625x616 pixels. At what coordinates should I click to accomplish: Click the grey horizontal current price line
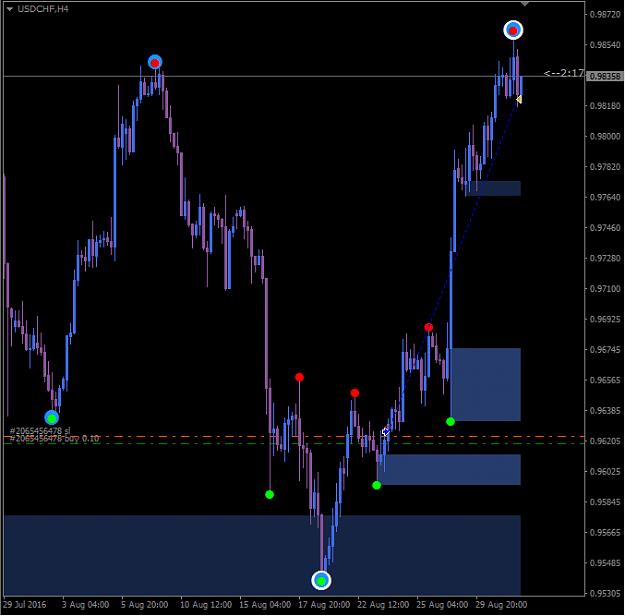click(294, 76)
